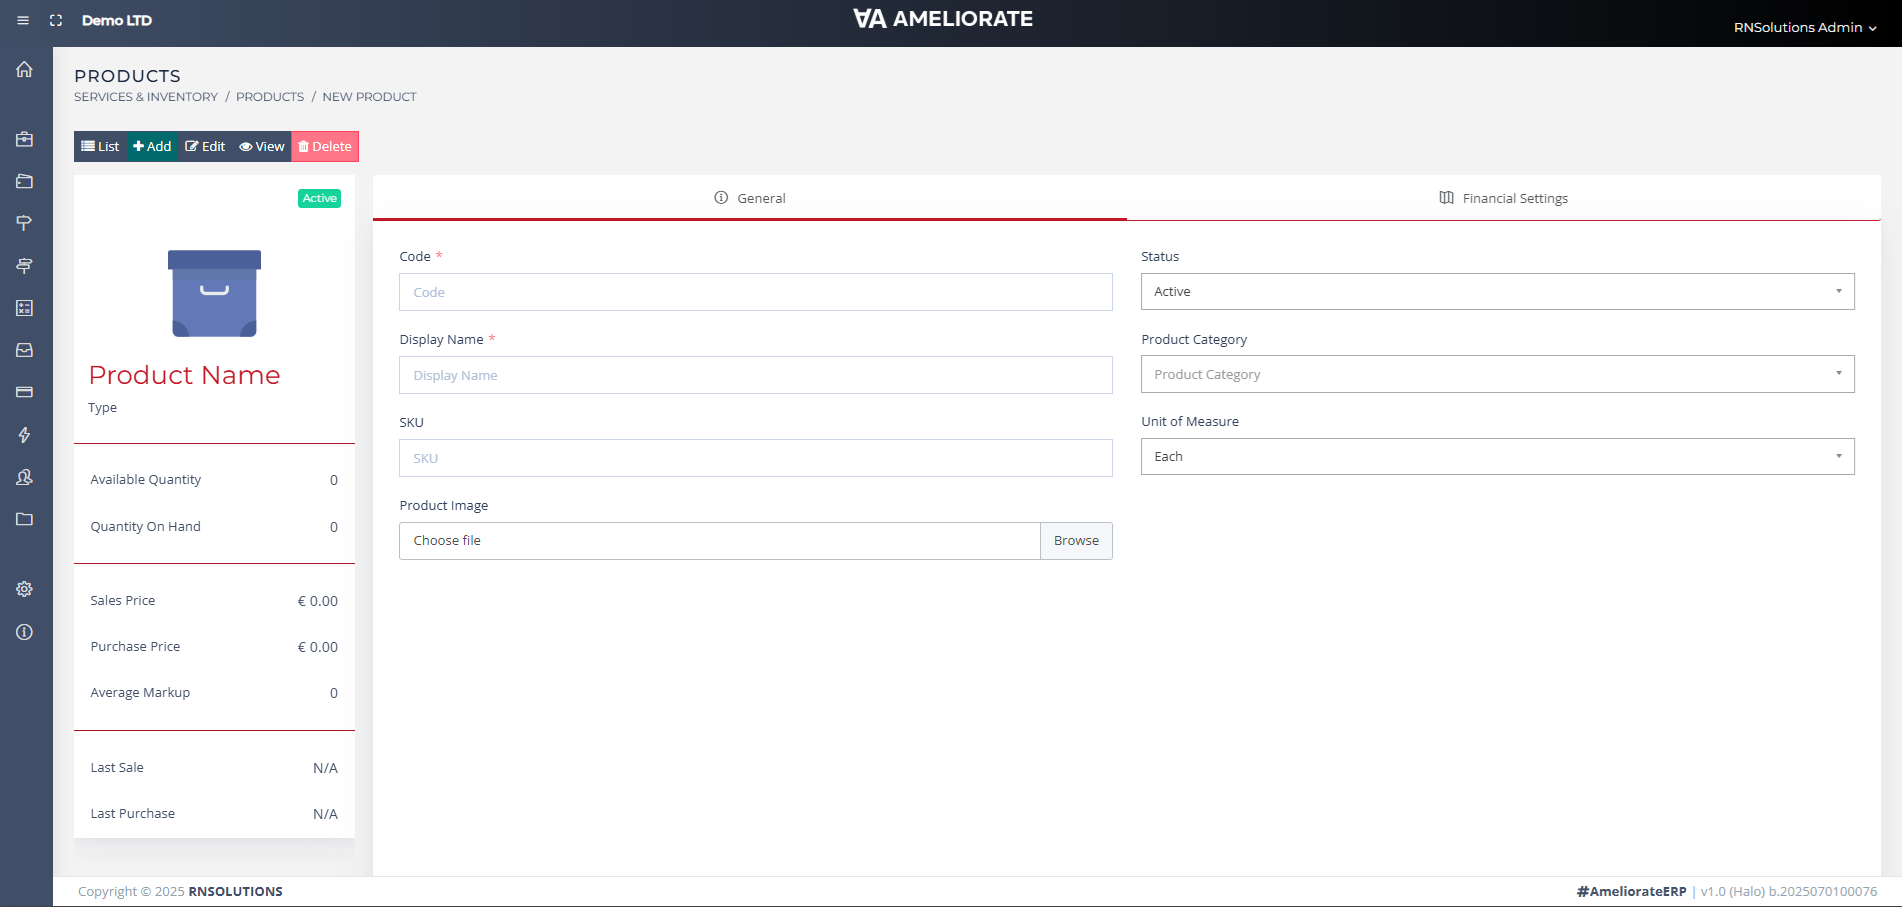Click the lightning bolt icon in the sidebar

[24, 435]
